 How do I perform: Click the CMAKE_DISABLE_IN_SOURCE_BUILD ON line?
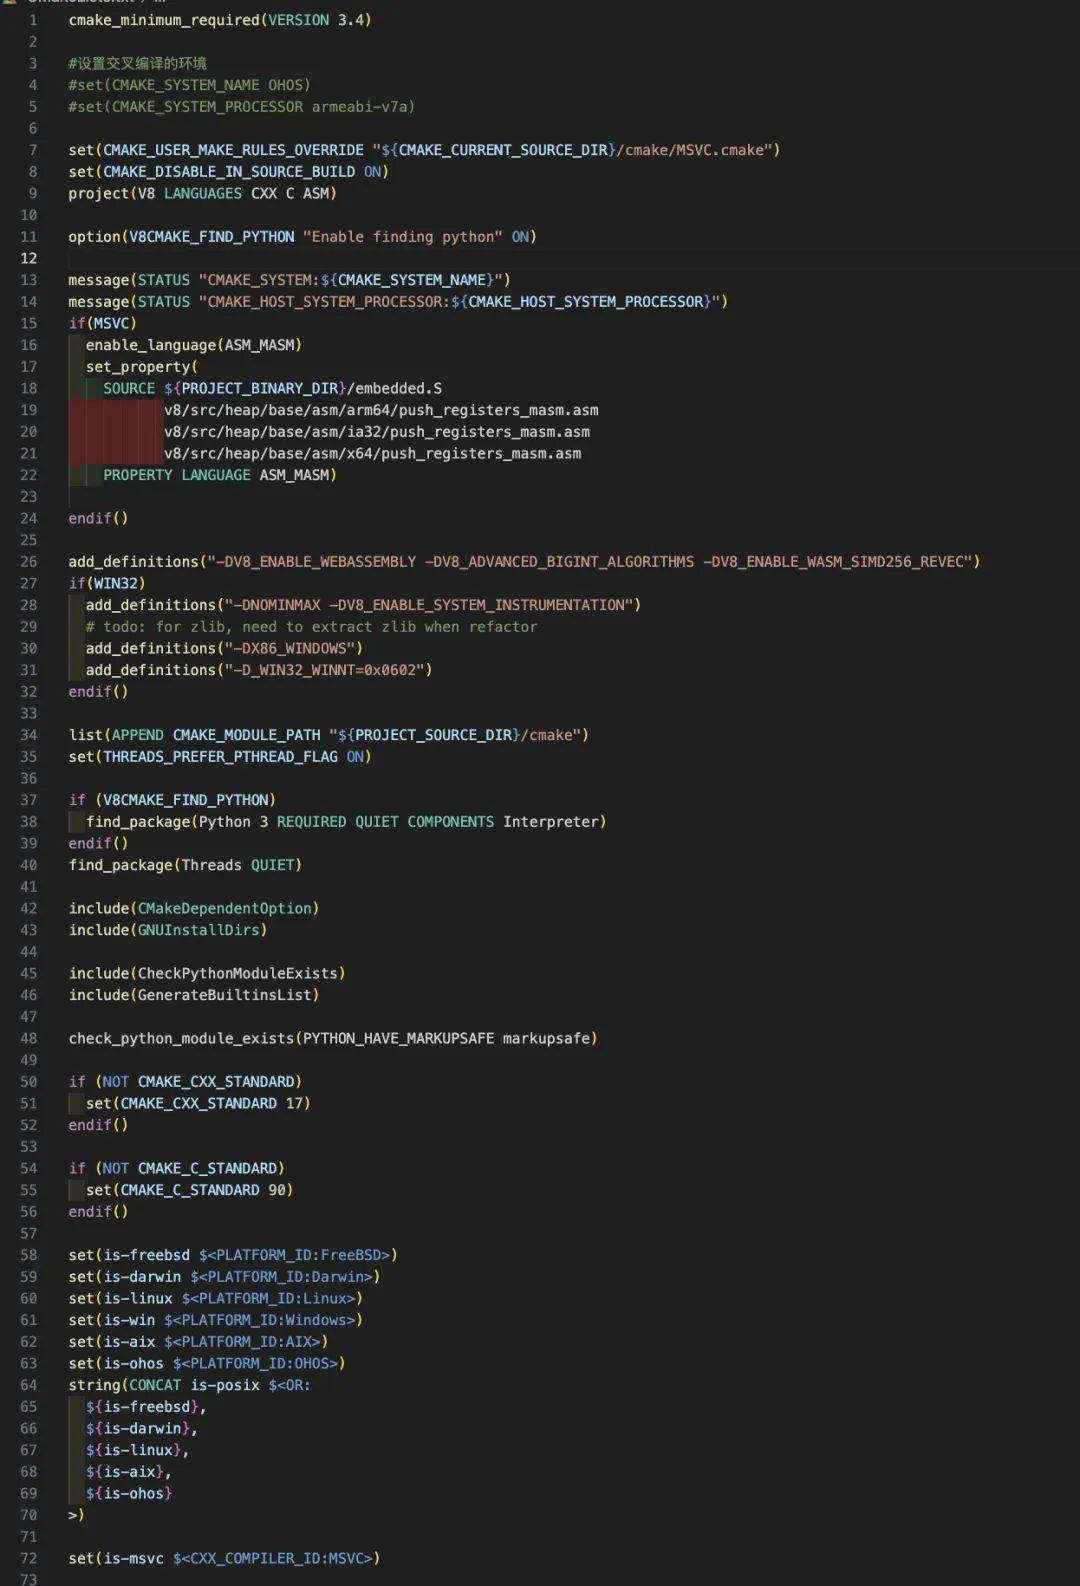coord(228,171)
